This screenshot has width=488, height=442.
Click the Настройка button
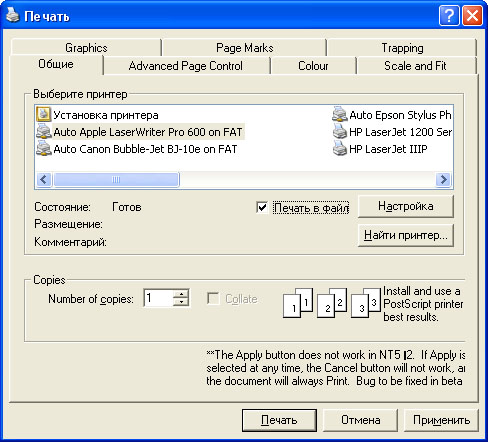point(406,206)
